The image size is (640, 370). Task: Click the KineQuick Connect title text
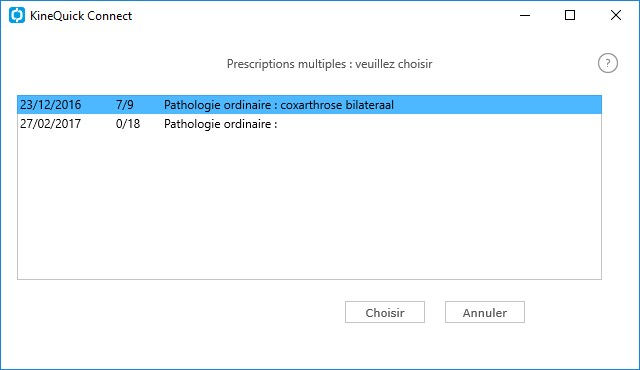[81, 16]
